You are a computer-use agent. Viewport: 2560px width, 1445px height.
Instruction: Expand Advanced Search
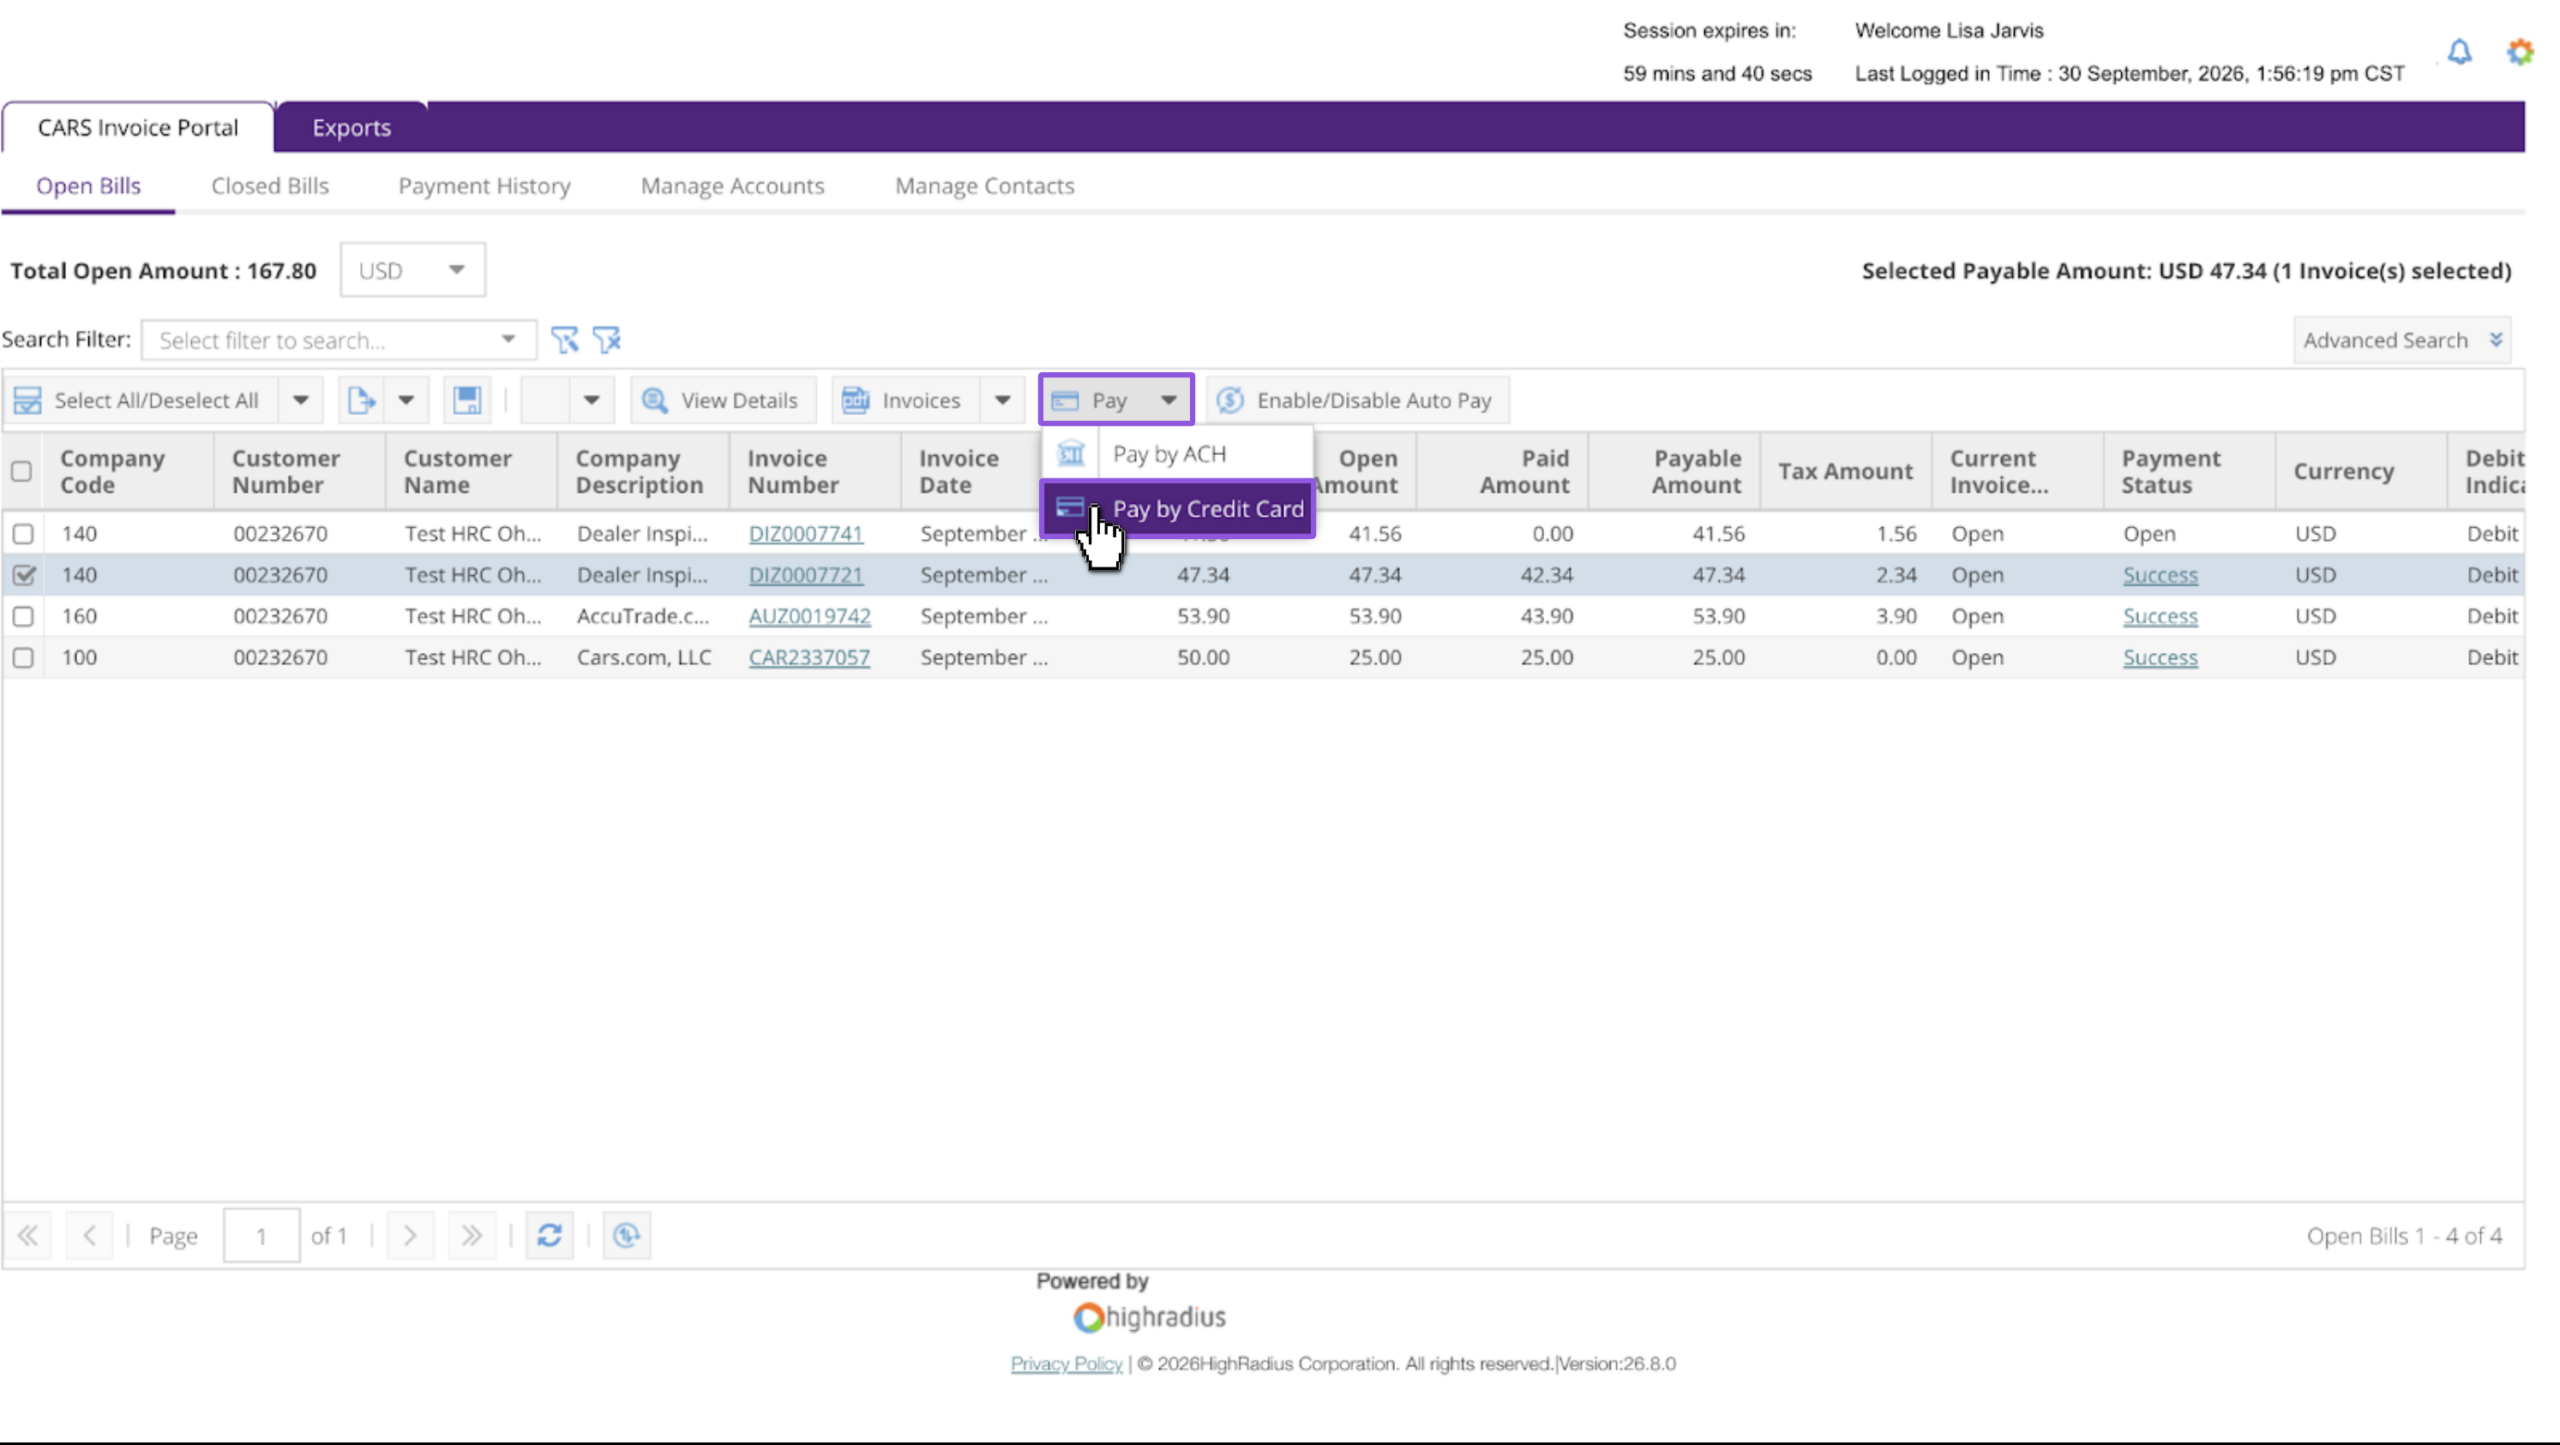[2402, 340]
